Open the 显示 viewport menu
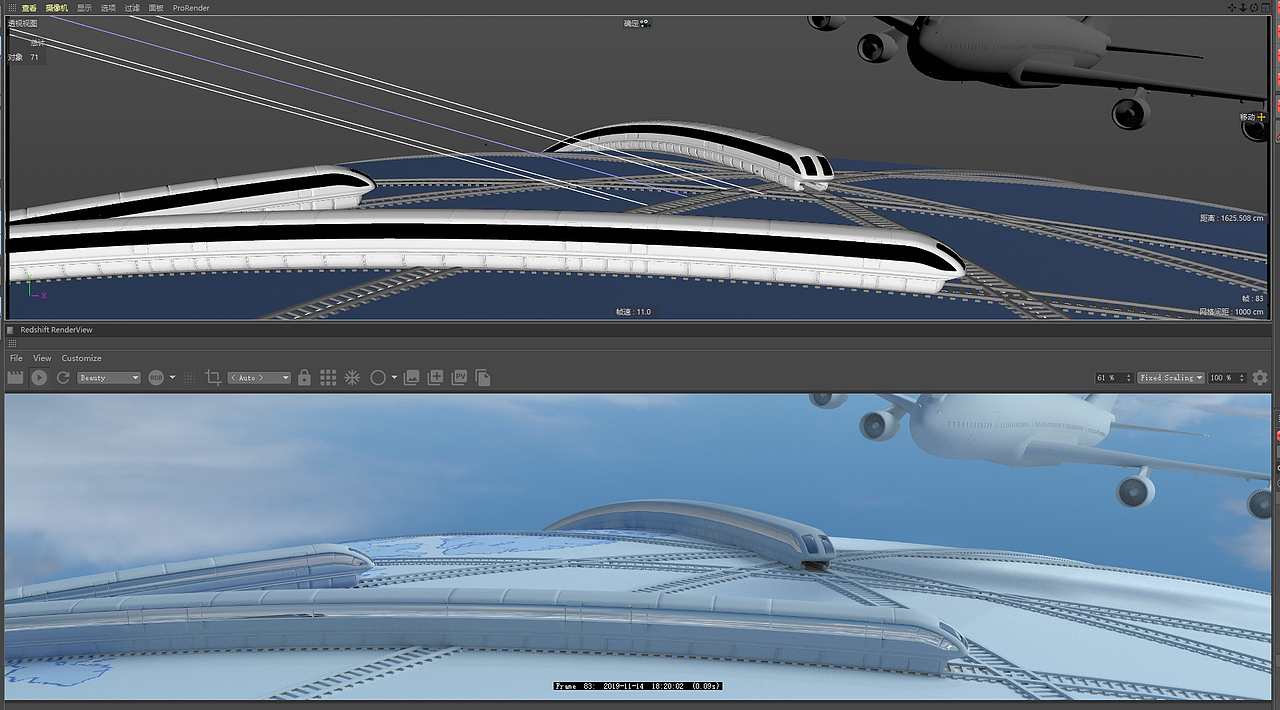Screen dimensions: 1280x710 (x=84, y=8)
